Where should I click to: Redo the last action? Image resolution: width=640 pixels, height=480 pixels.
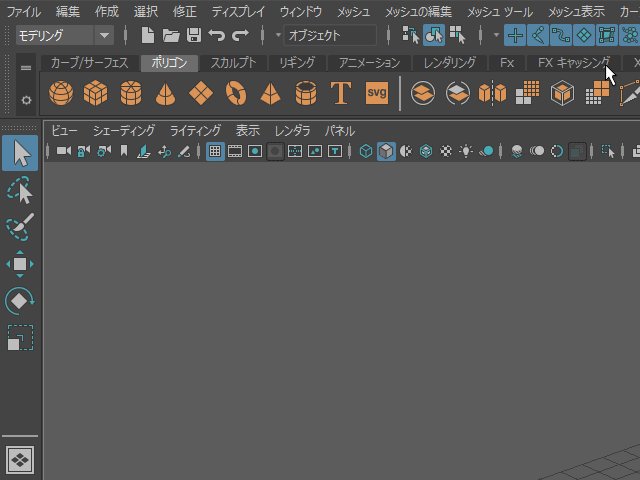click(240, 36)
